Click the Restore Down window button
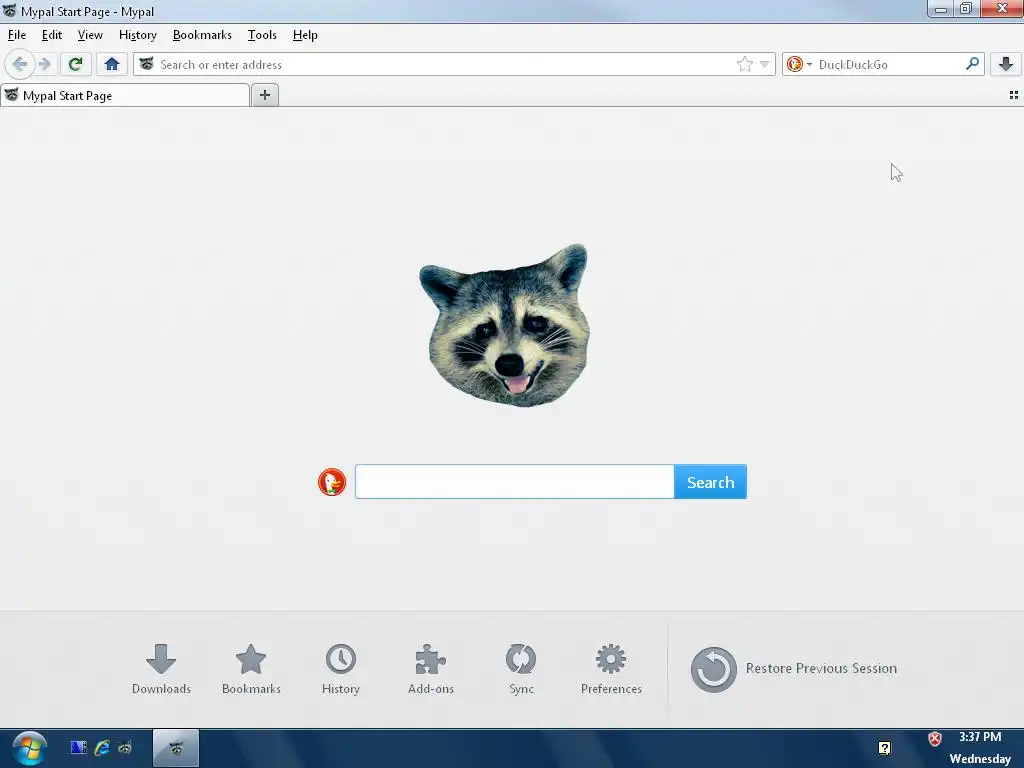The width and height of the screenshot is (1024, 768). click(966, 9)
